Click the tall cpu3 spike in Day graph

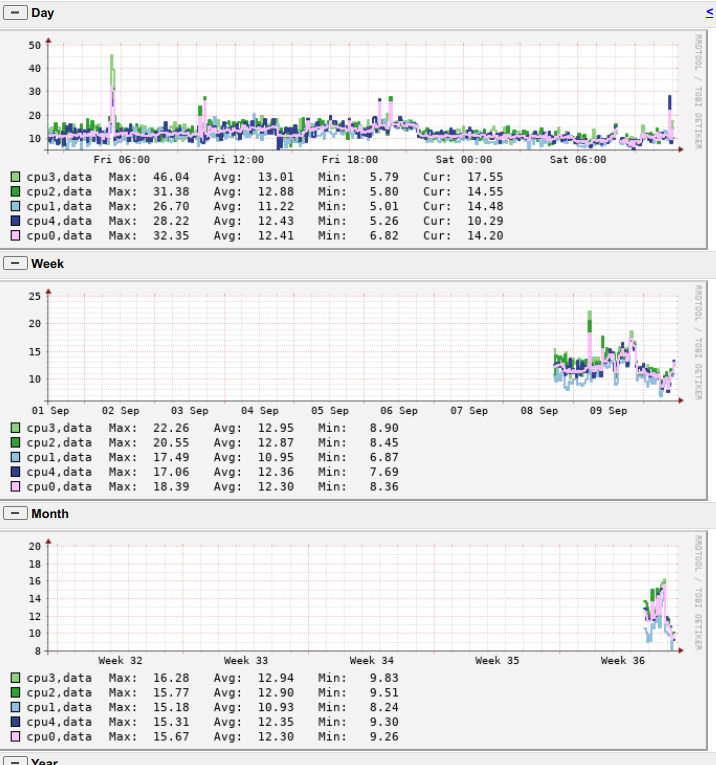pyautogui.click(x=113, y=70)
